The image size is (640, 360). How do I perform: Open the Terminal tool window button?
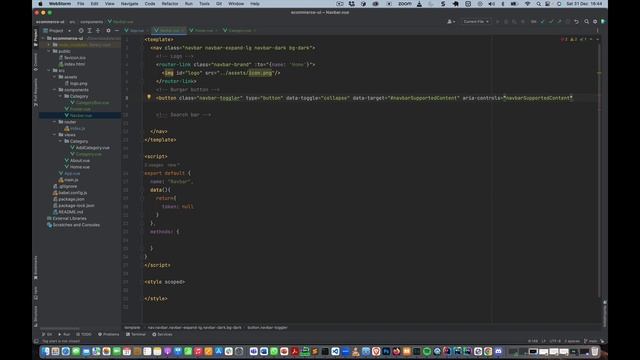(136, 334)
